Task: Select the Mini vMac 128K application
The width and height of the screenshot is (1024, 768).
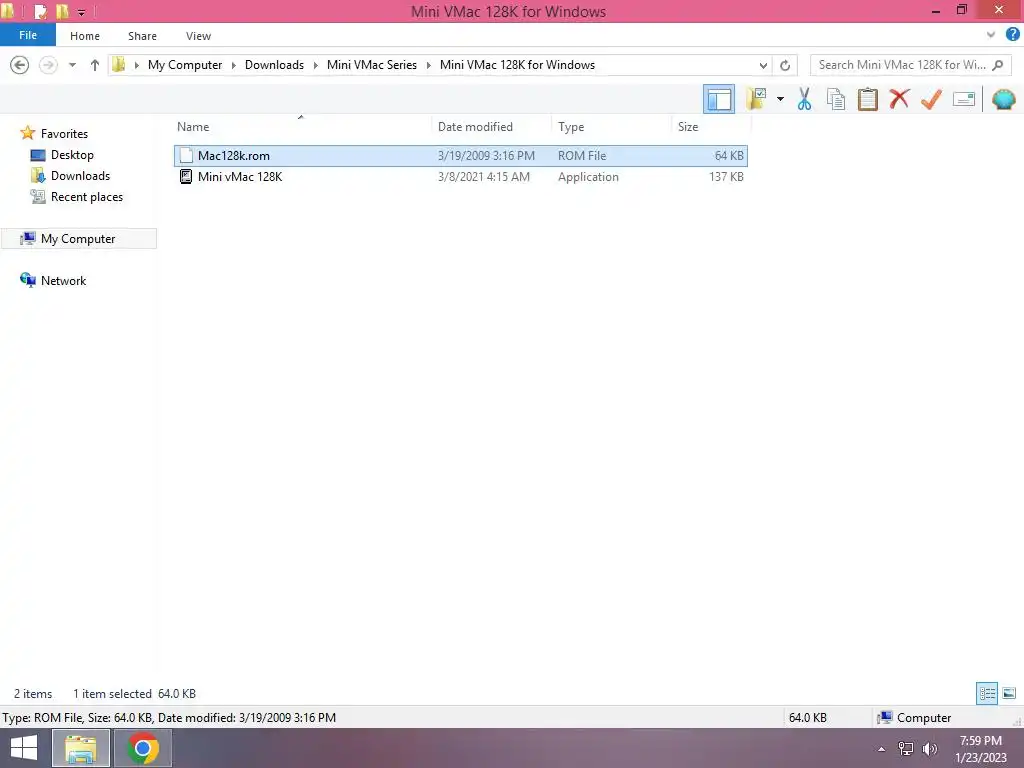Action: click(461, 176)
